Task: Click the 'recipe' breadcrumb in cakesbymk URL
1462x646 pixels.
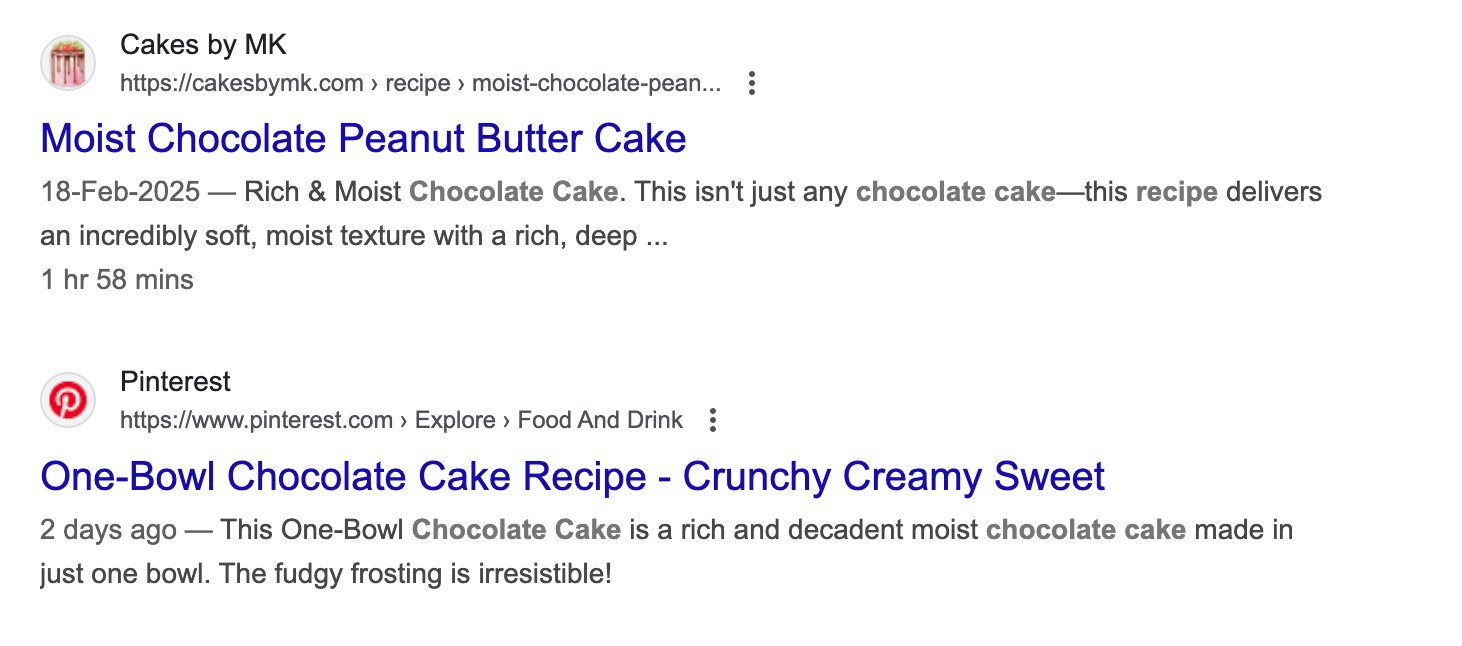Action: [418, 83]
